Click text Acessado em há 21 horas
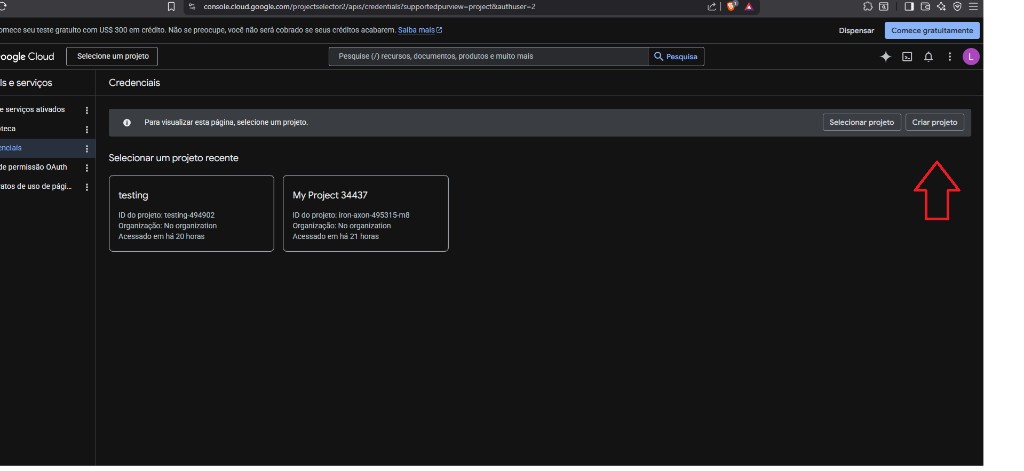The height and width of the screenshot is (471, 1024). click(336, 236)
